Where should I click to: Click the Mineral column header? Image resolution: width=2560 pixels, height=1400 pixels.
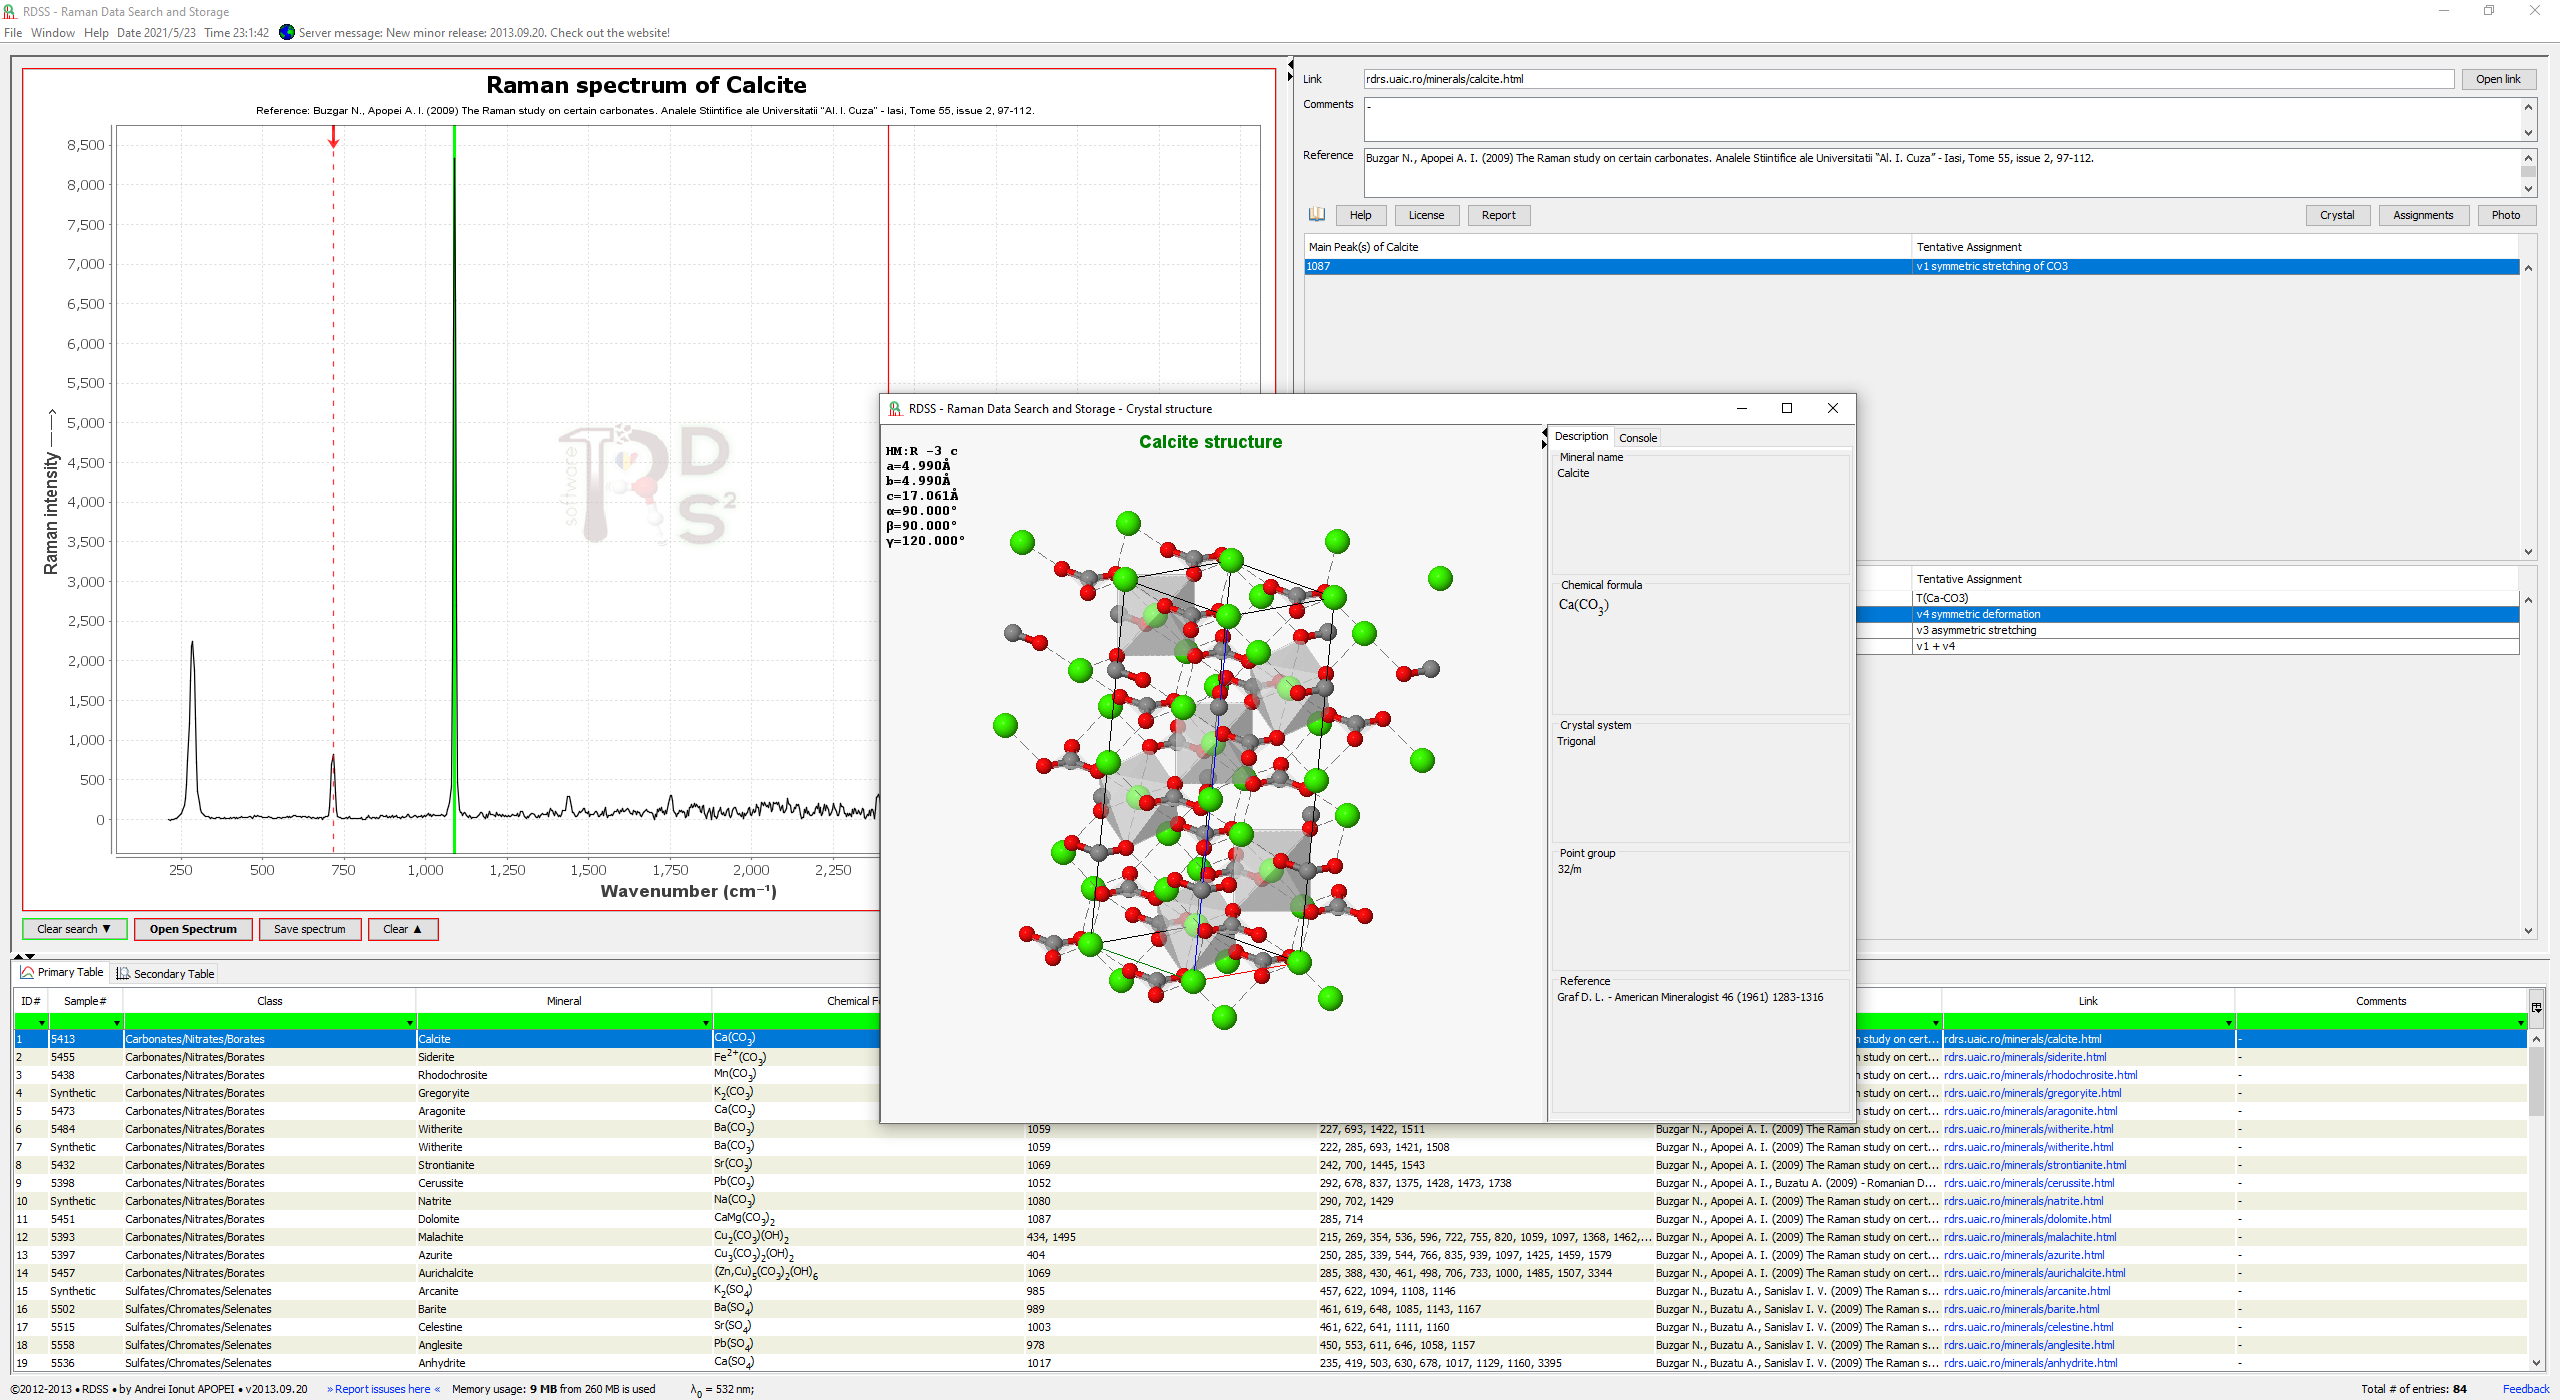tap(564, 1001)
